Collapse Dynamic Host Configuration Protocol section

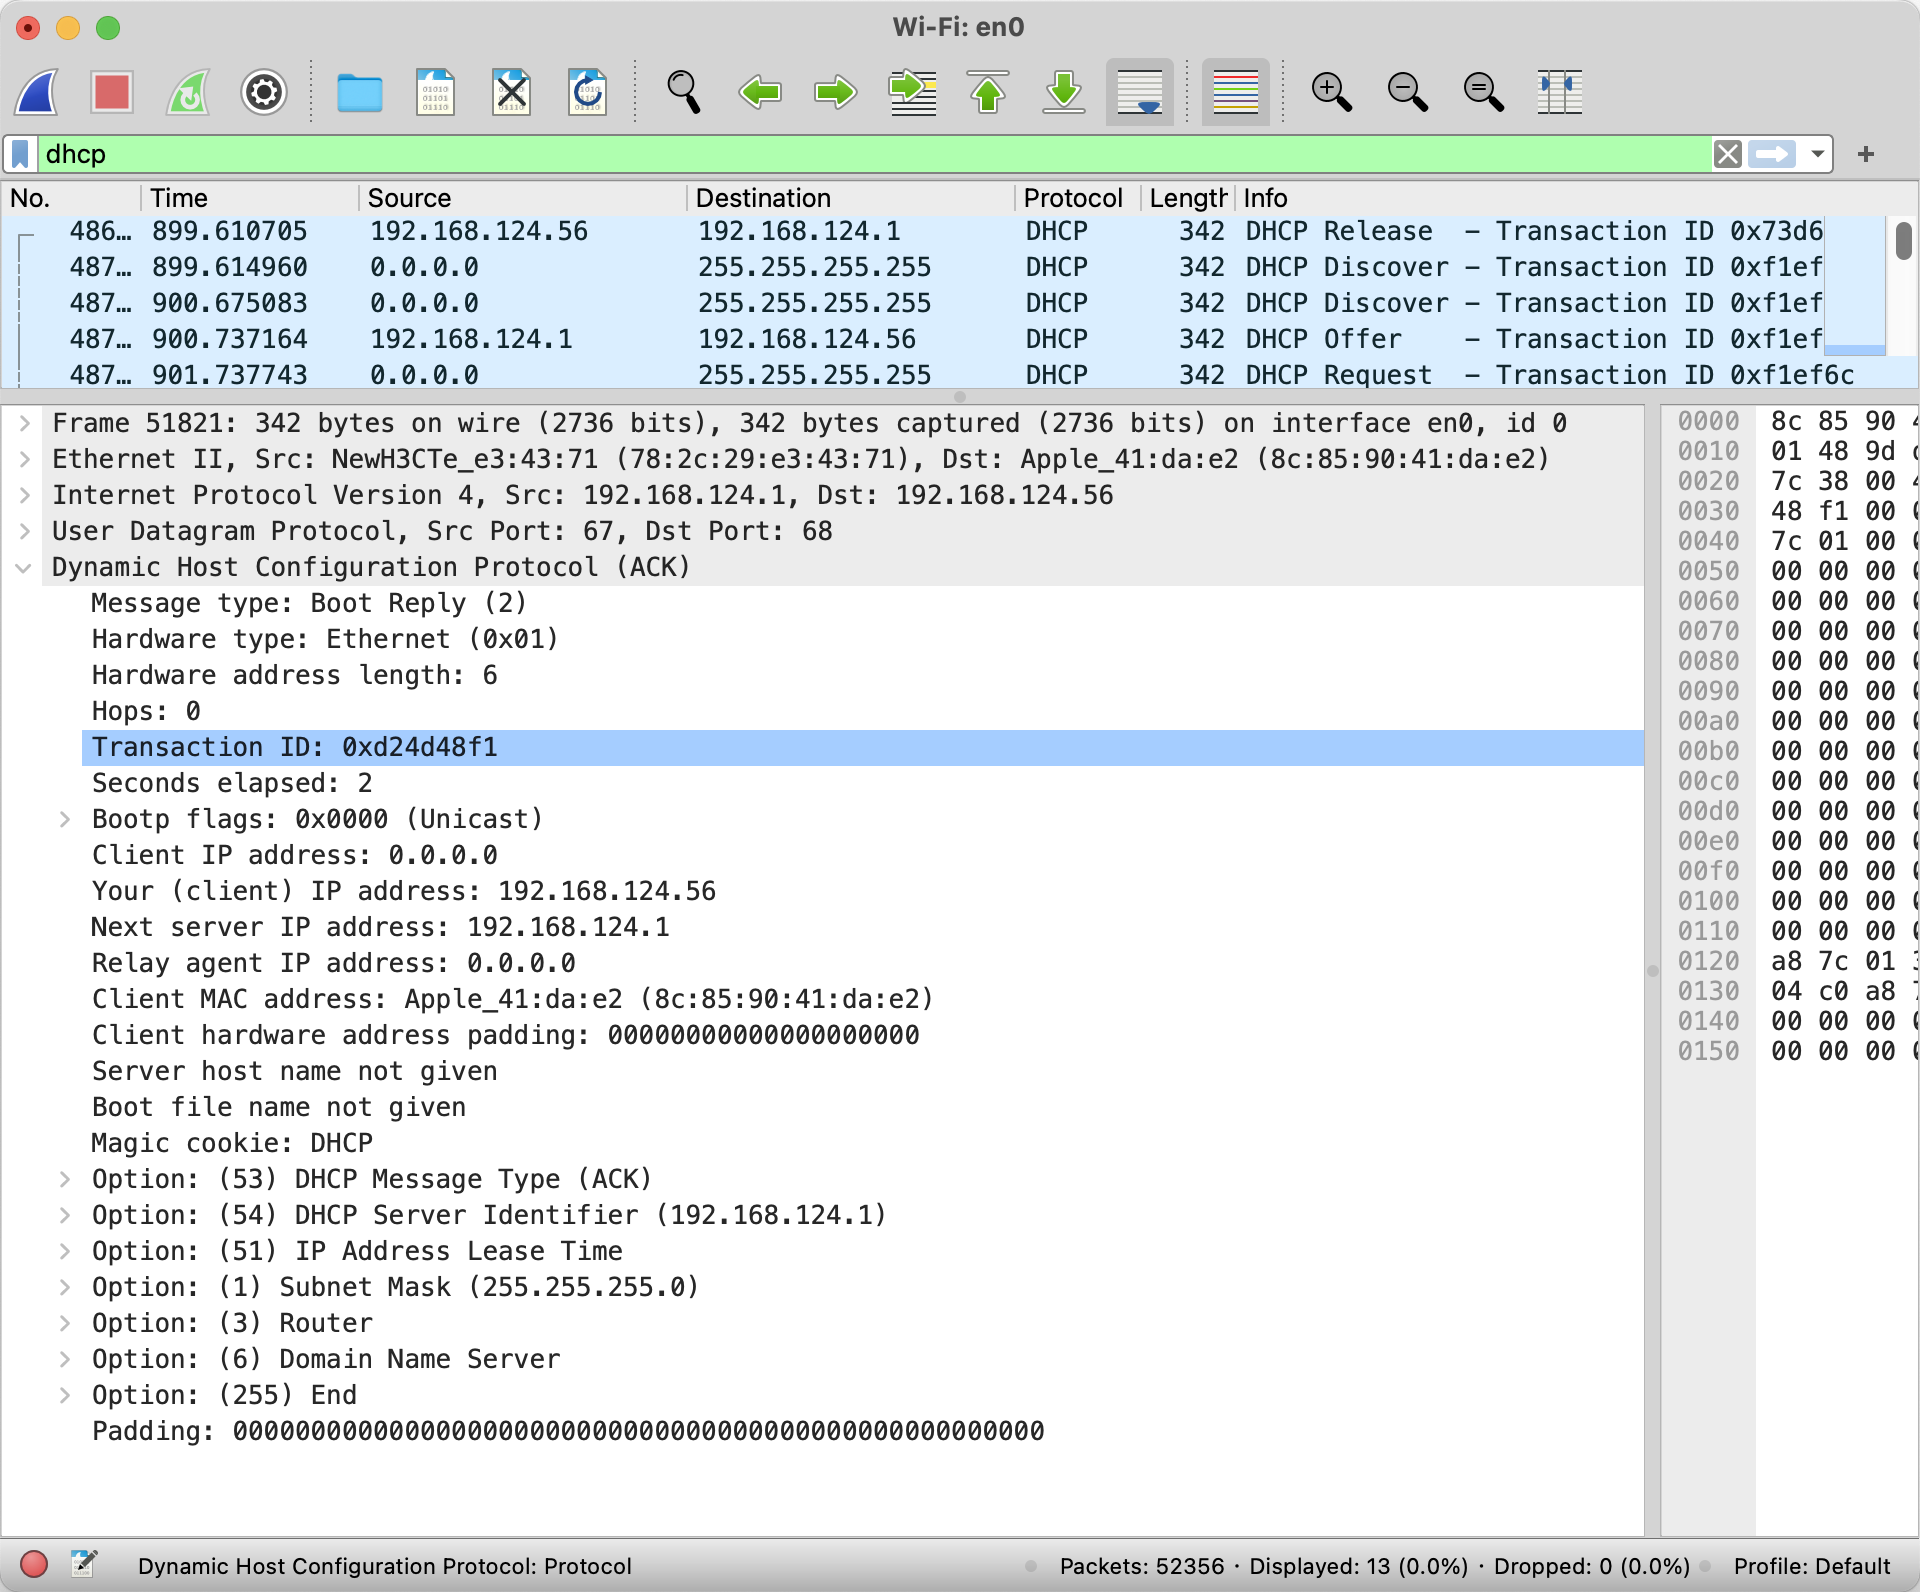25,567
